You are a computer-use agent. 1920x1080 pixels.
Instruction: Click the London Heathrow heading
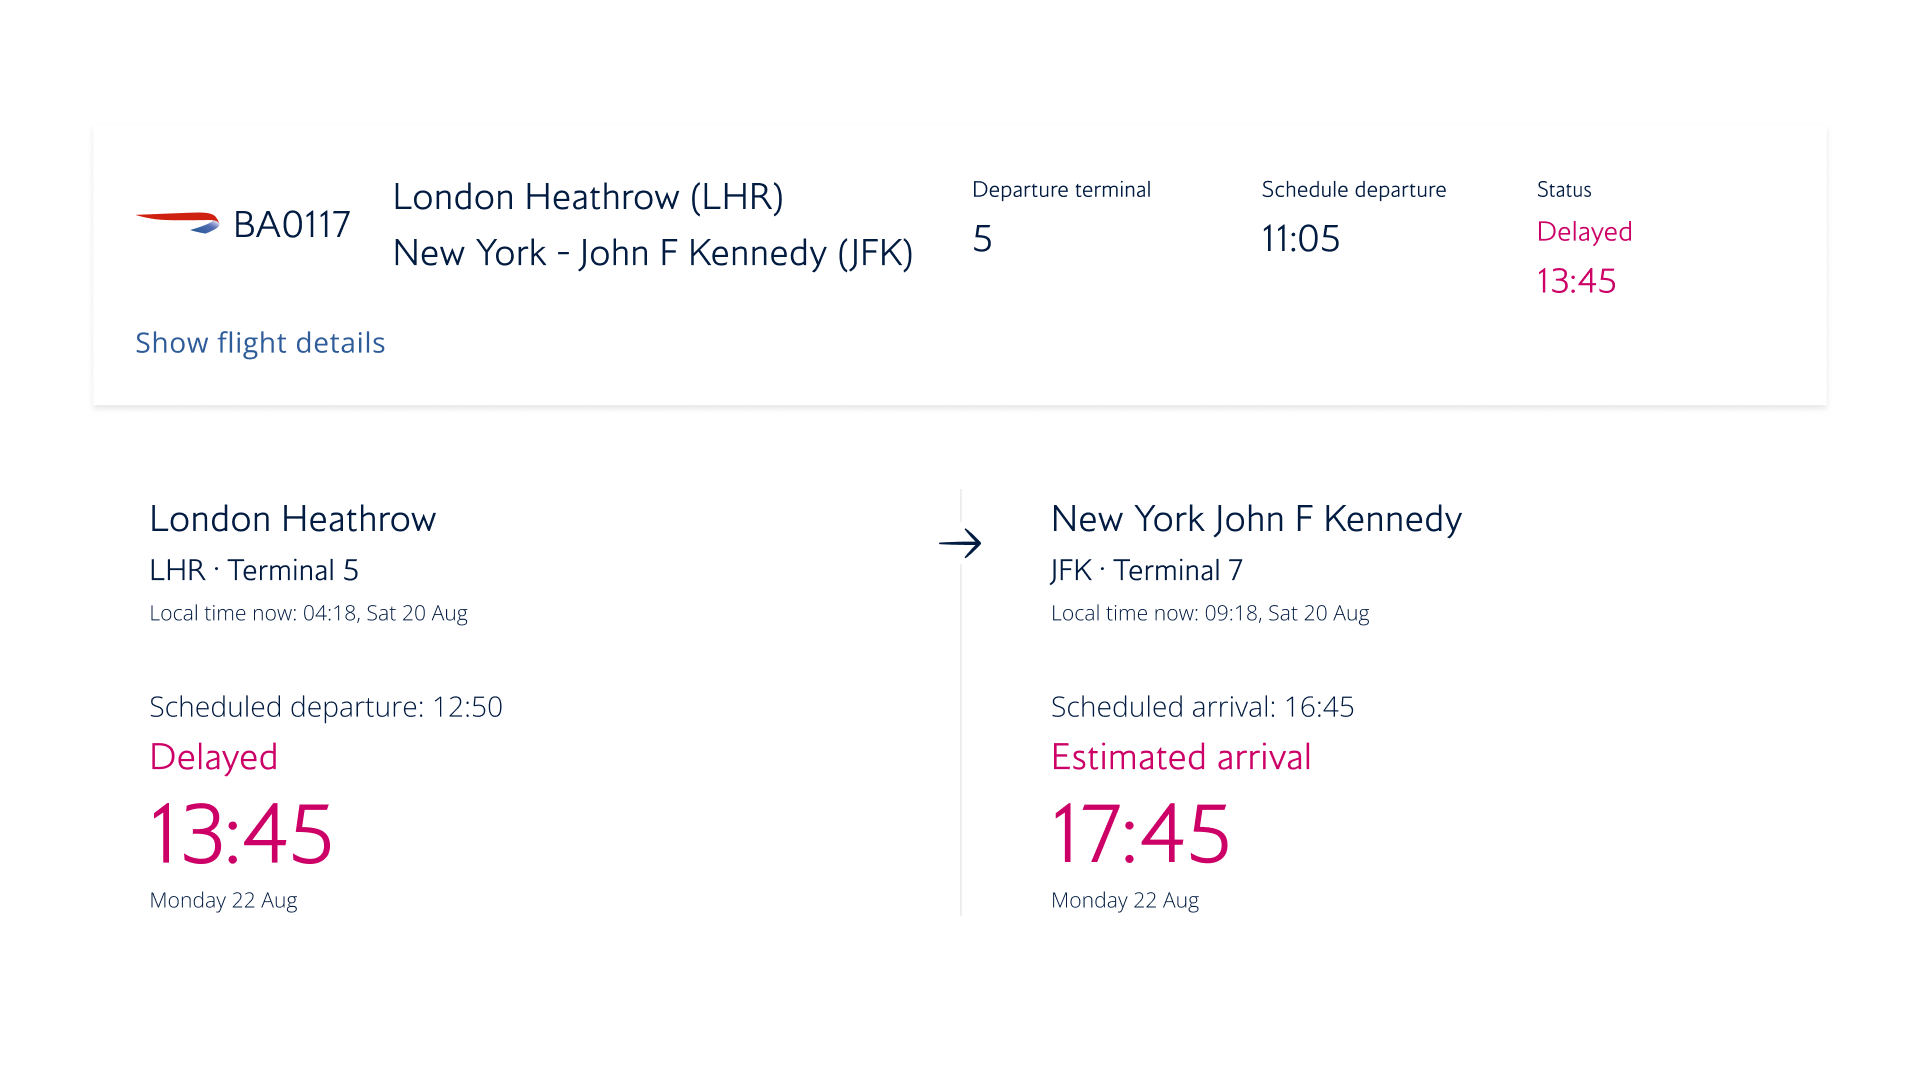[x=292, y=519]
